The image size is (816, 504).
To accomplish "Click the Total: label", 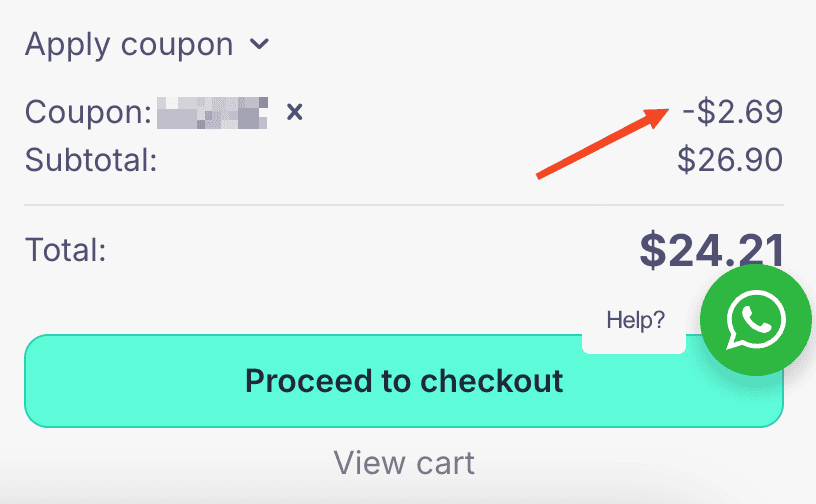I will click(65, 250).
